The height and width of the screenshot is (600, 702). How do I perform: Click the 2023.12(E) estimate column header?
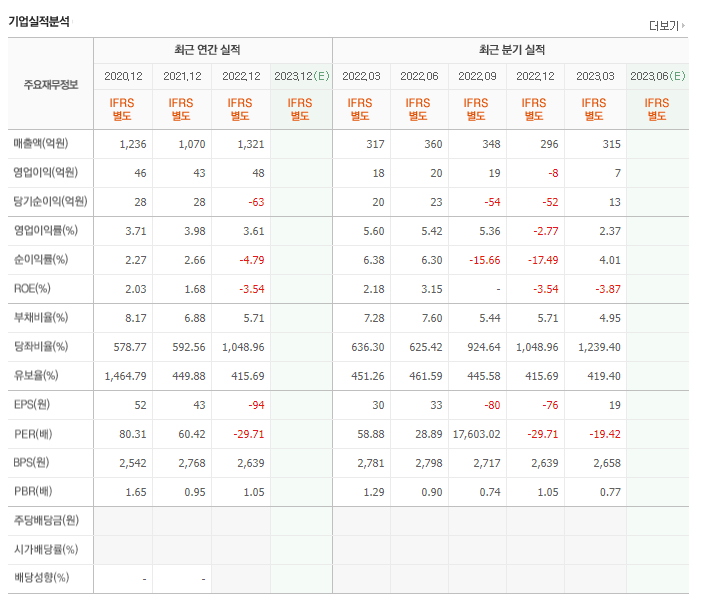pos(302,76)
